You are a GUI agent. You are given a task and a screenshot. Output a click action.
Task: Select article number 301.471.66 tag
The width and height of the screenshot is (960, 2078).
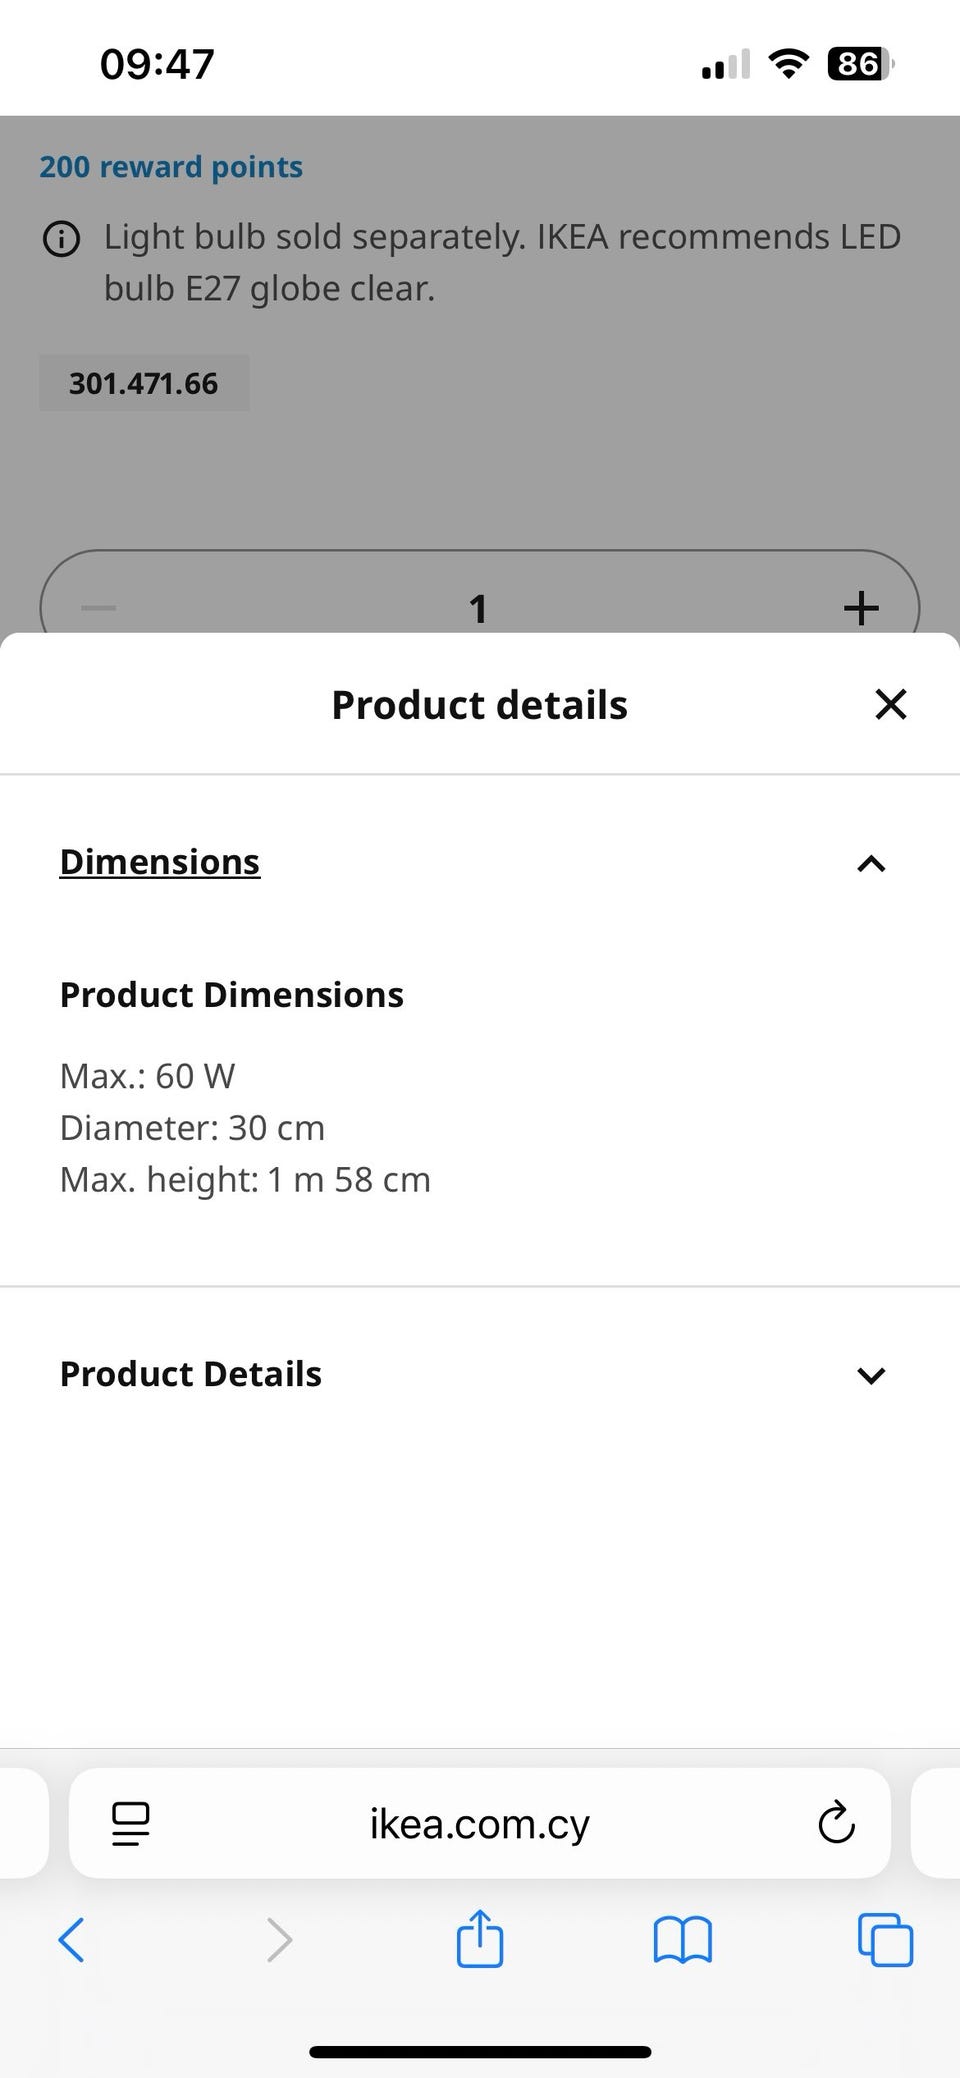[x=144, y=383]
